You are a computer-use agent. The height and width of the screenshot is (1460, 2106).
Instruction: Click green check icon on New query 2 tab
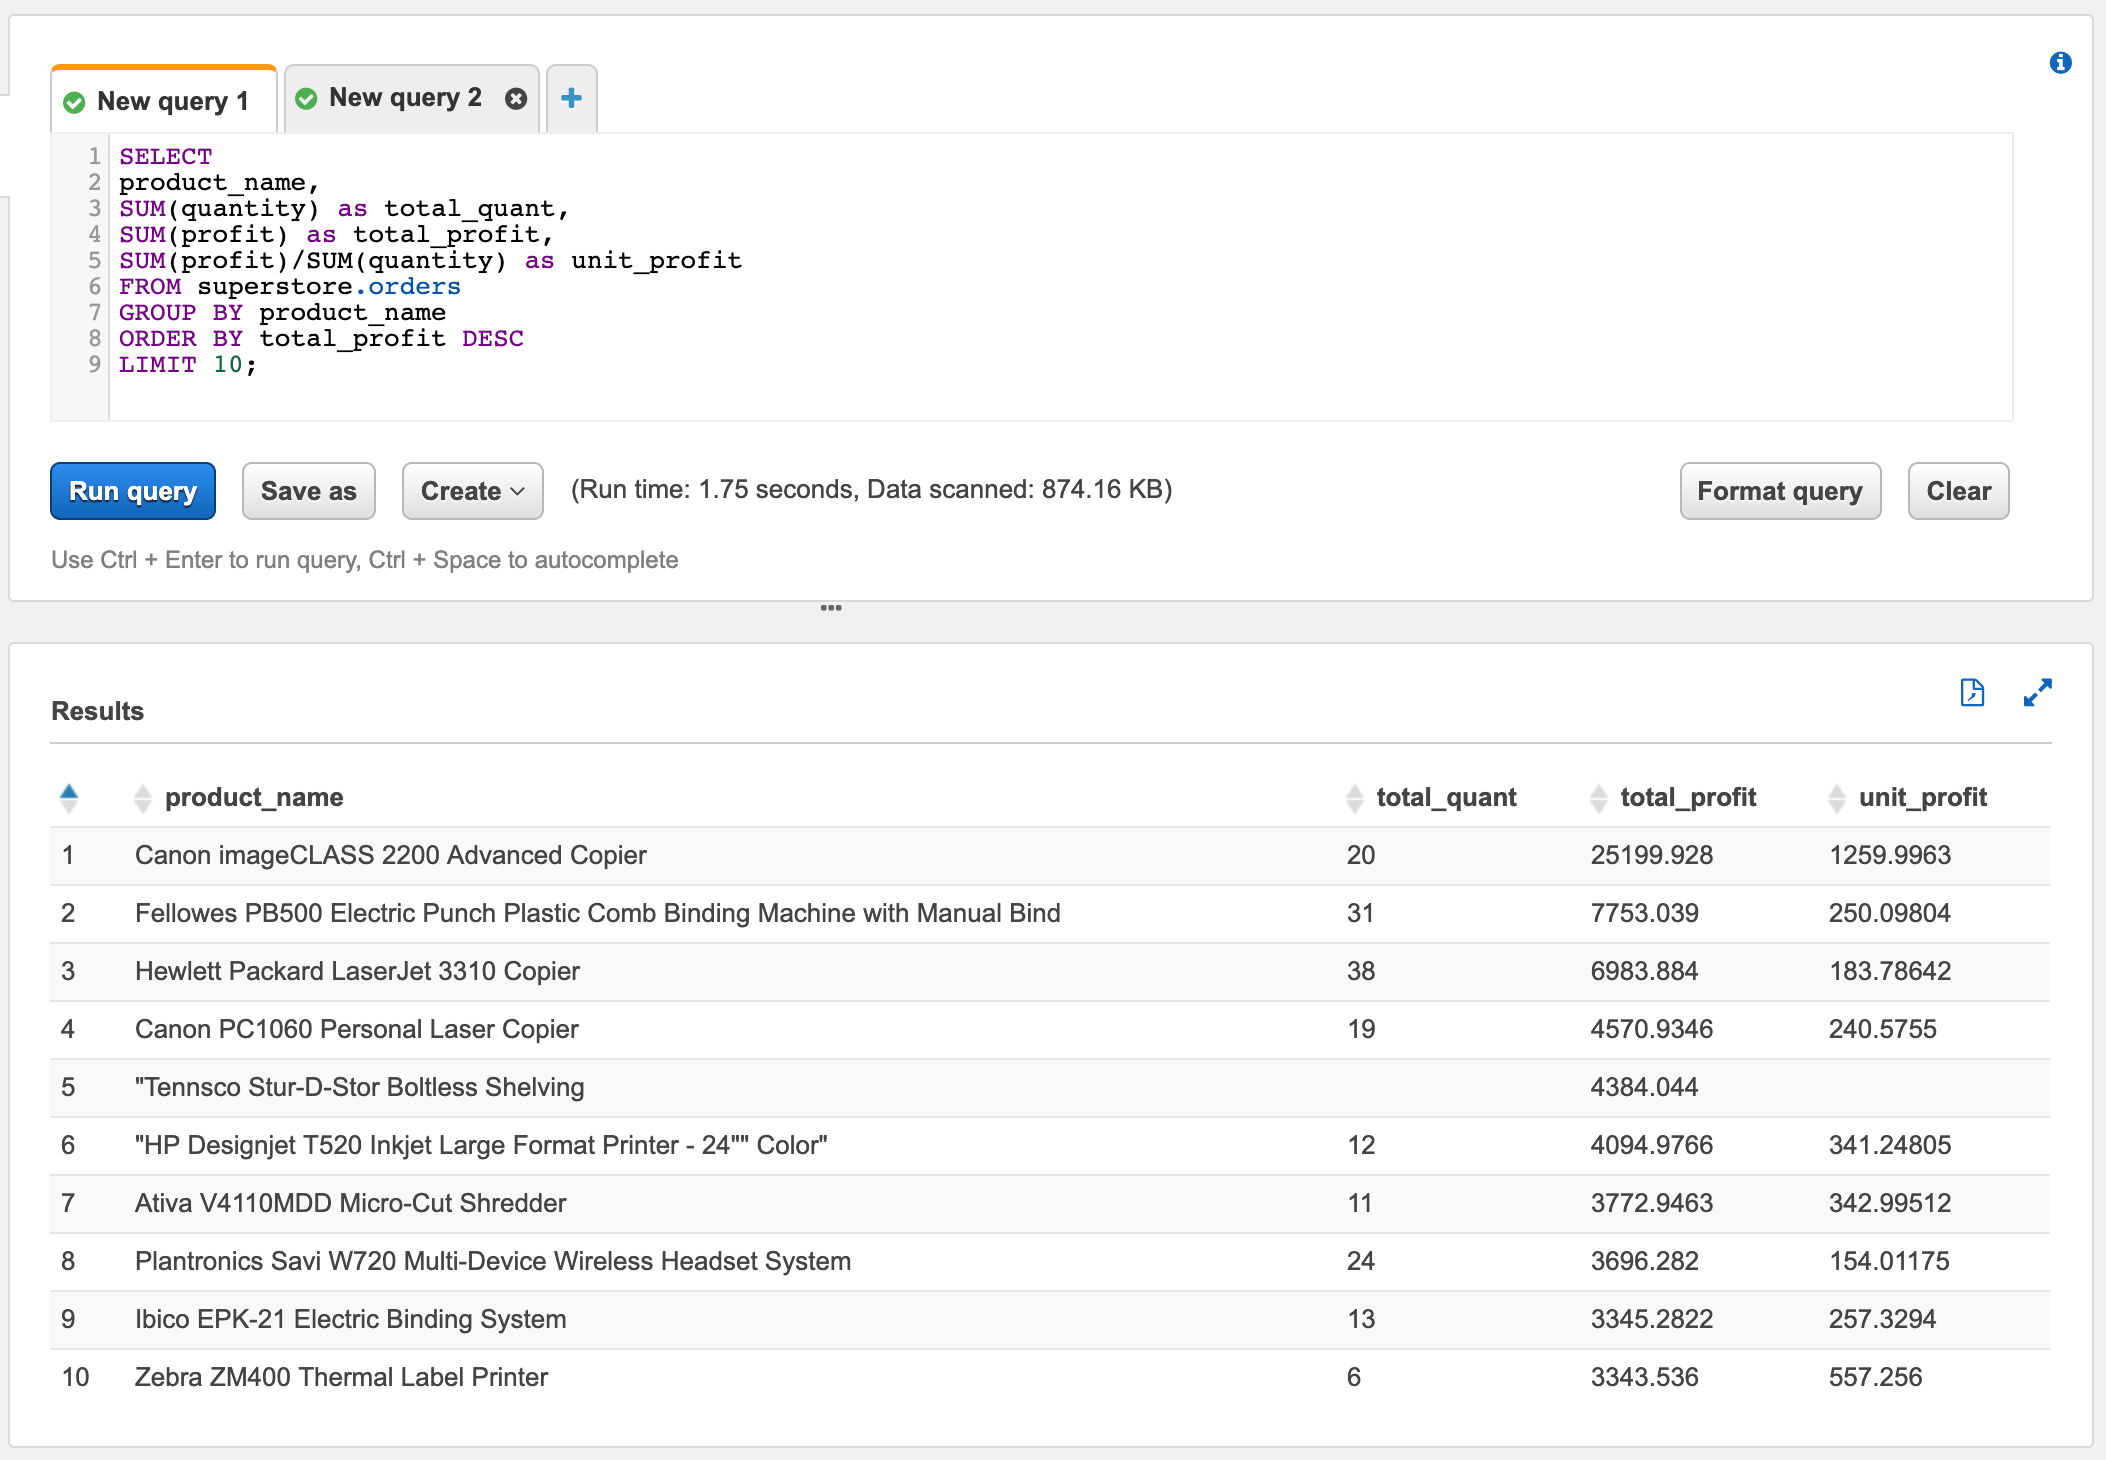(x=306, y=97)
